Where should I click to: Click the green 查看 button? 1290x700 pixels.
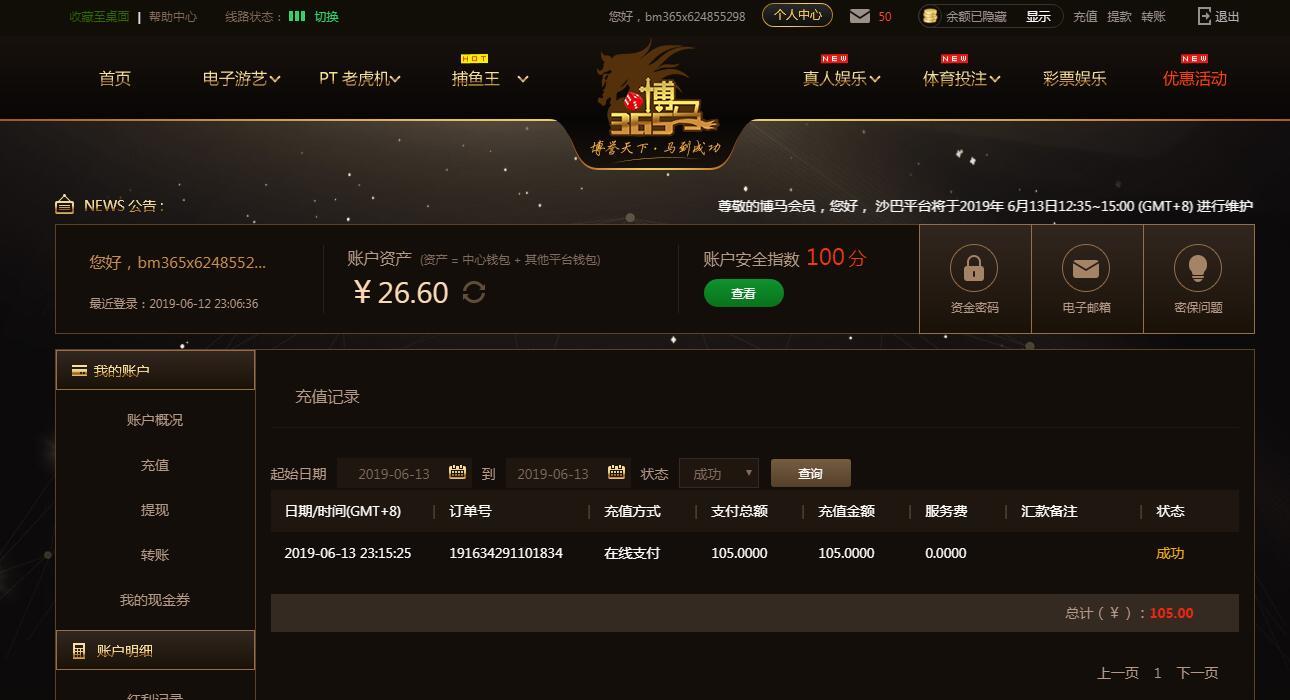[x=743, y=293]
